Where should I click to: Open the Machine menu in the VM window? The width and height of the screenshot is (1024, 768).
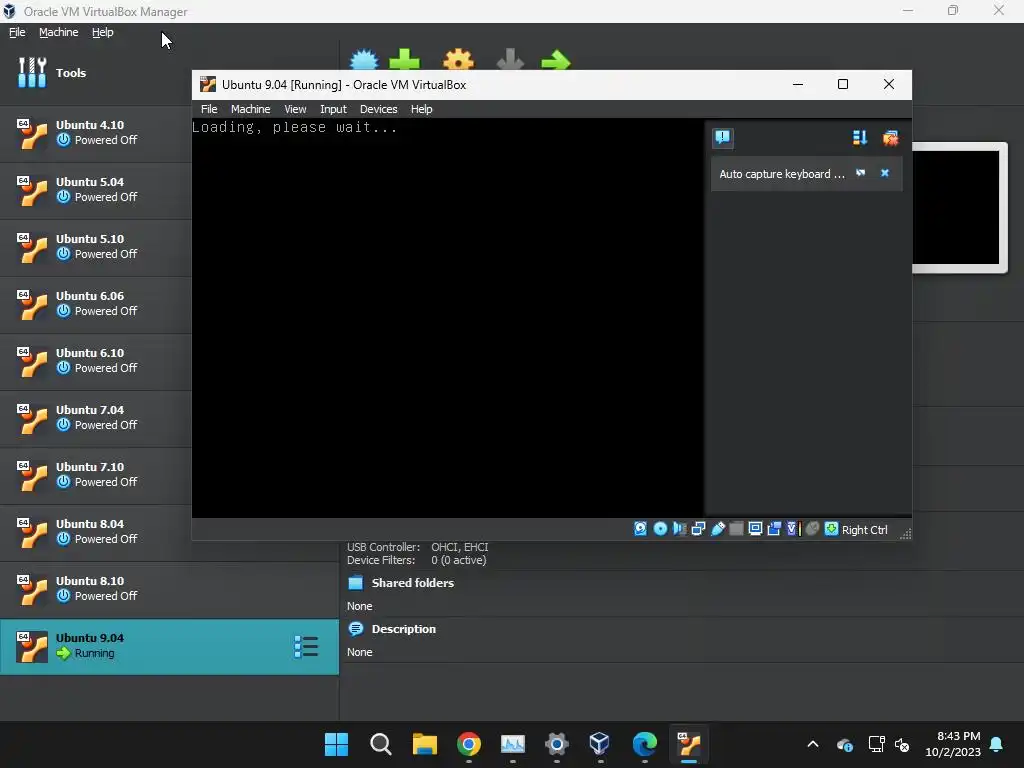tap(250, 109)
